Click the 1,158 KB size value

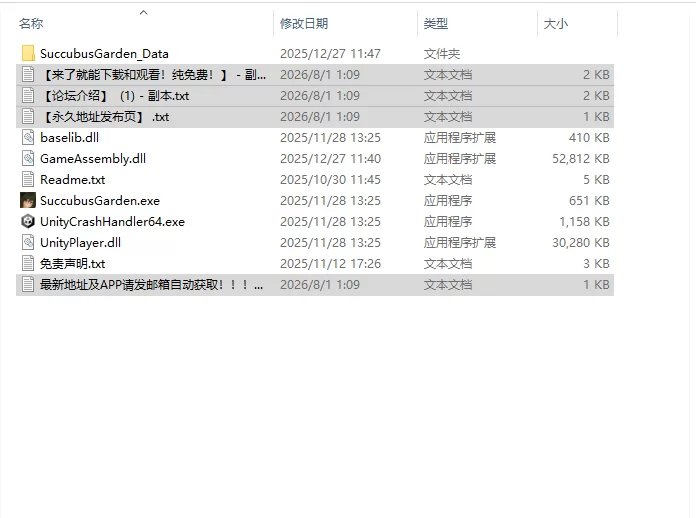click(x=584, y=221)
